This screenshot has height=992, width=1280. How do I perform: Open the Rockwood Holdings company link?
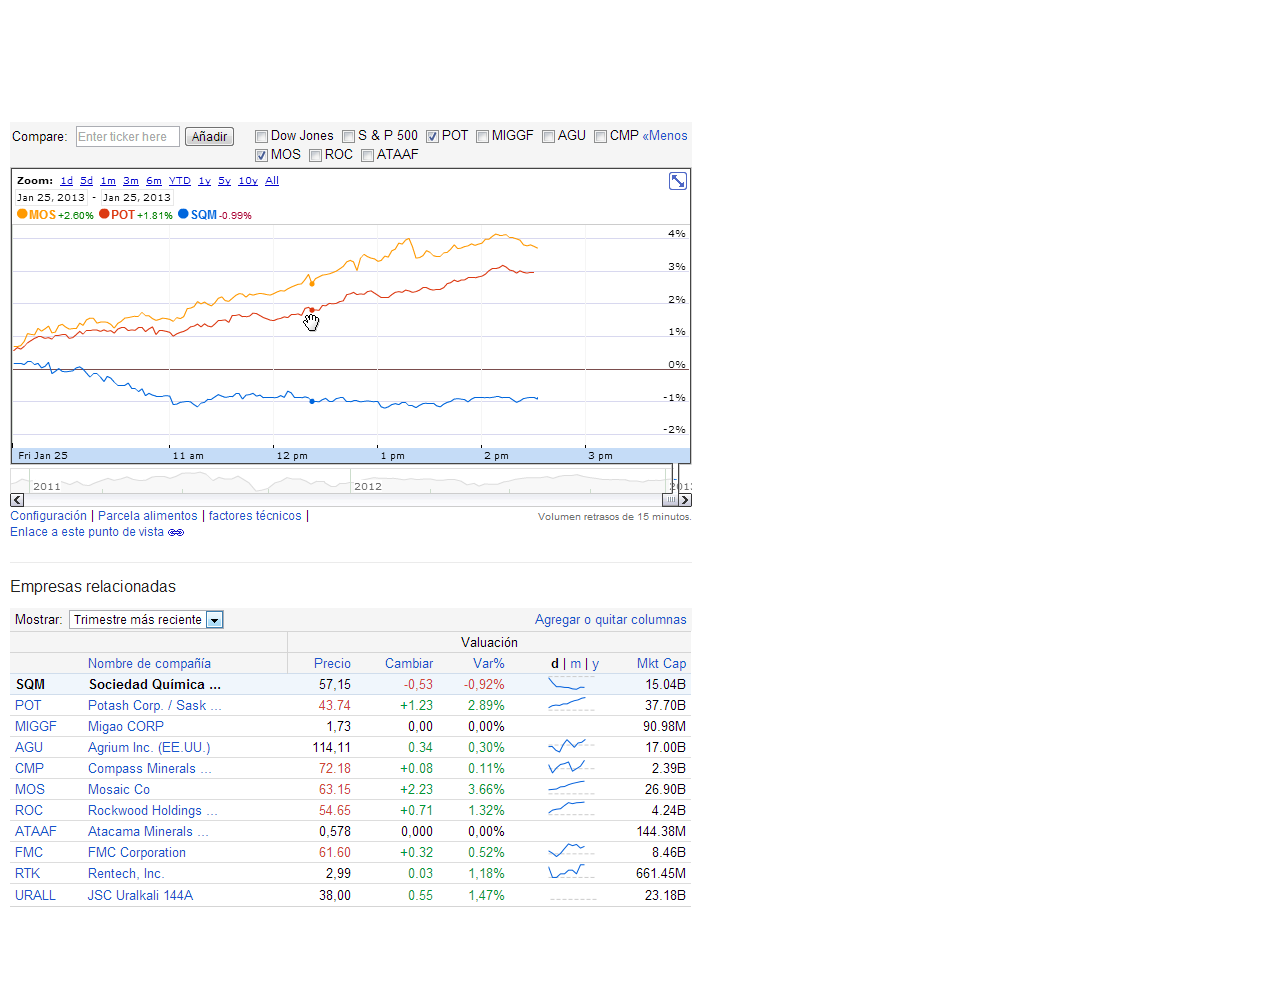[153, 810]
